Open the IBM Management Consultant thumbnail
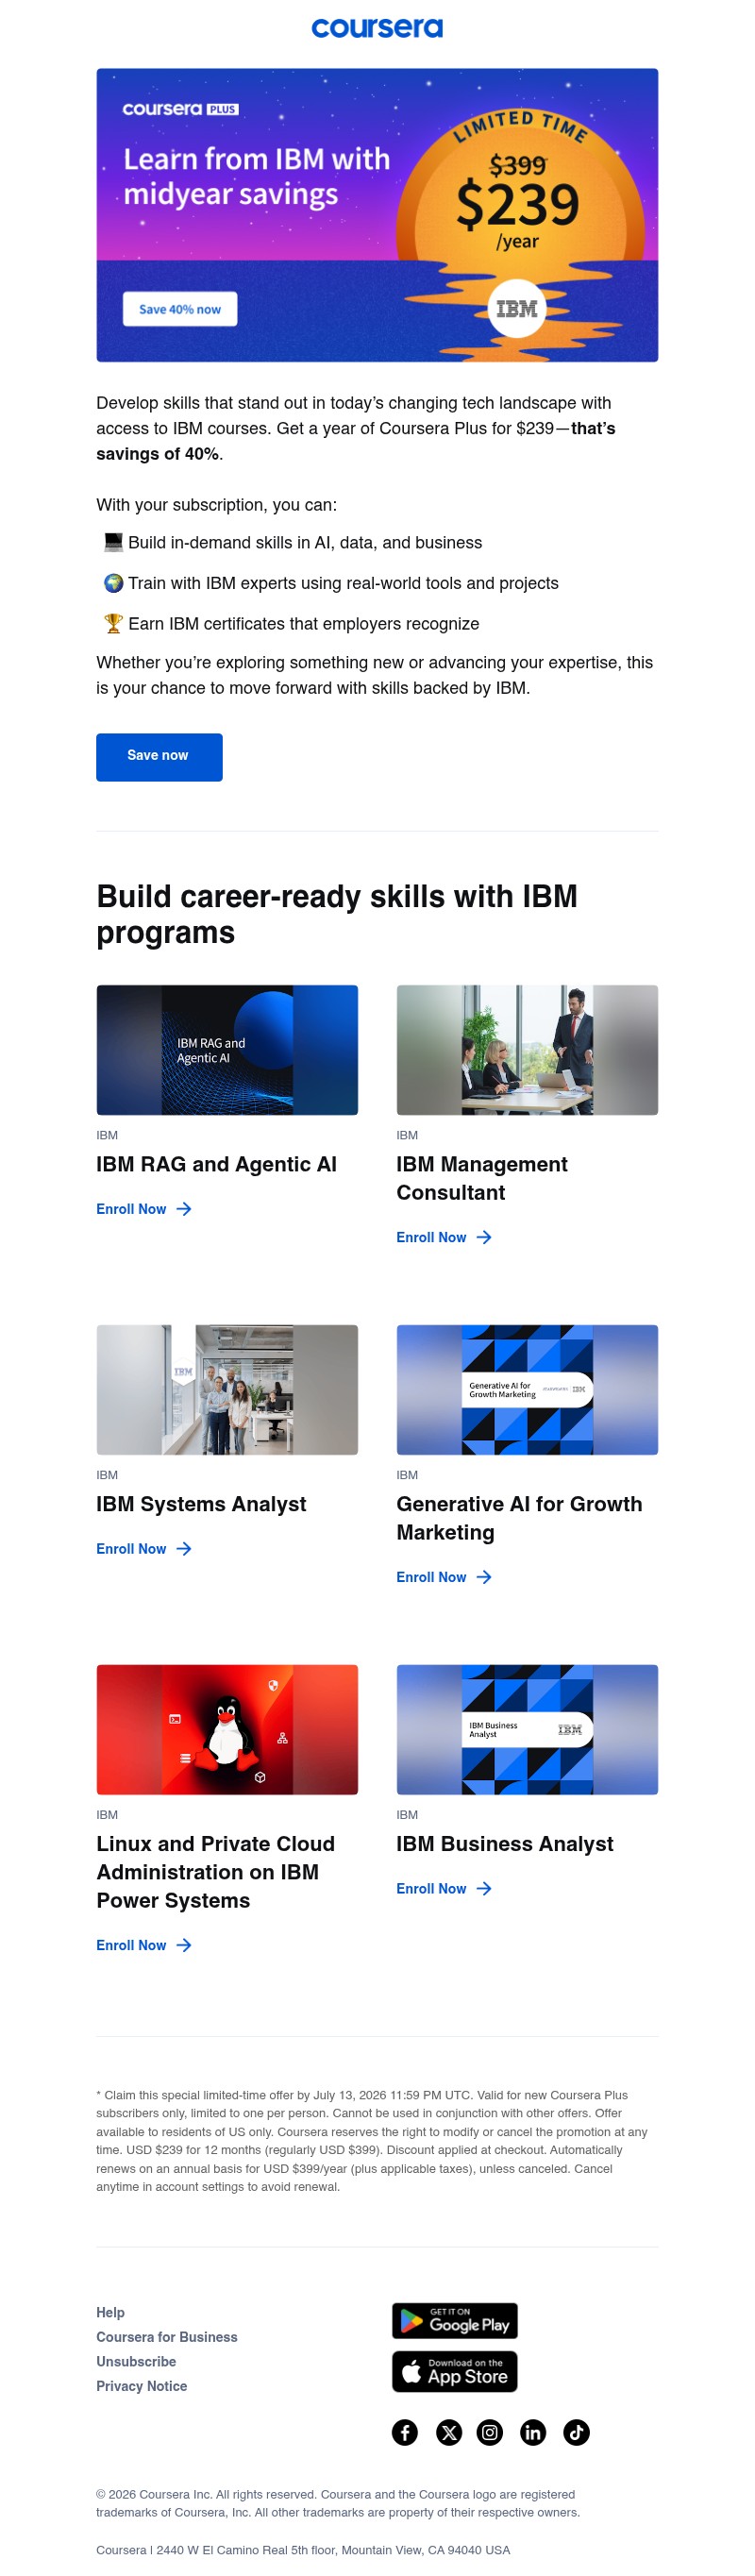The image size is (755, 2576). click(x=527, y=1050)
